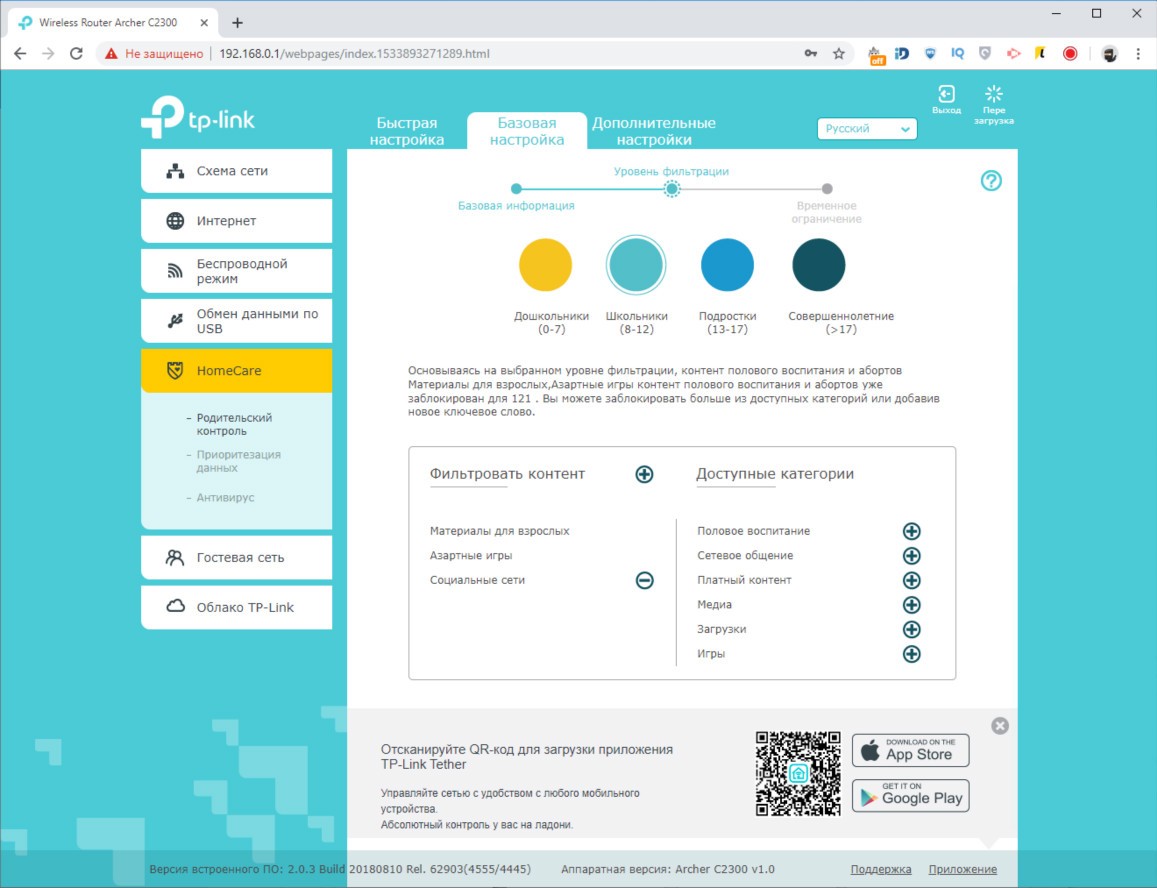Remove Социальные сети with the minus icon

(x=645, y=580)
